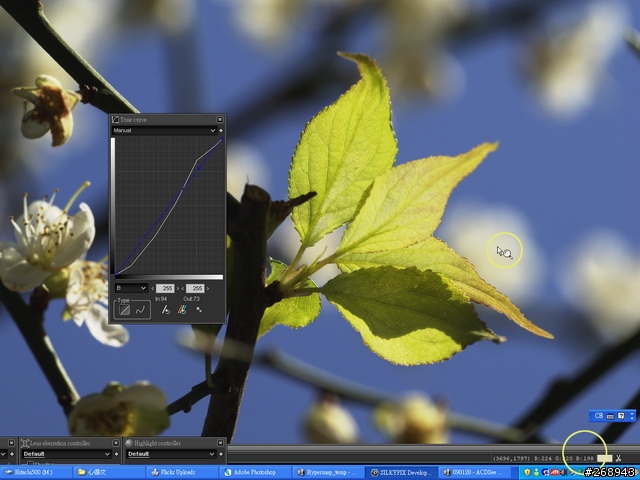Click the help icon in language bar
The height and width of the screenshot is (480, 640).
click(621, 416)
